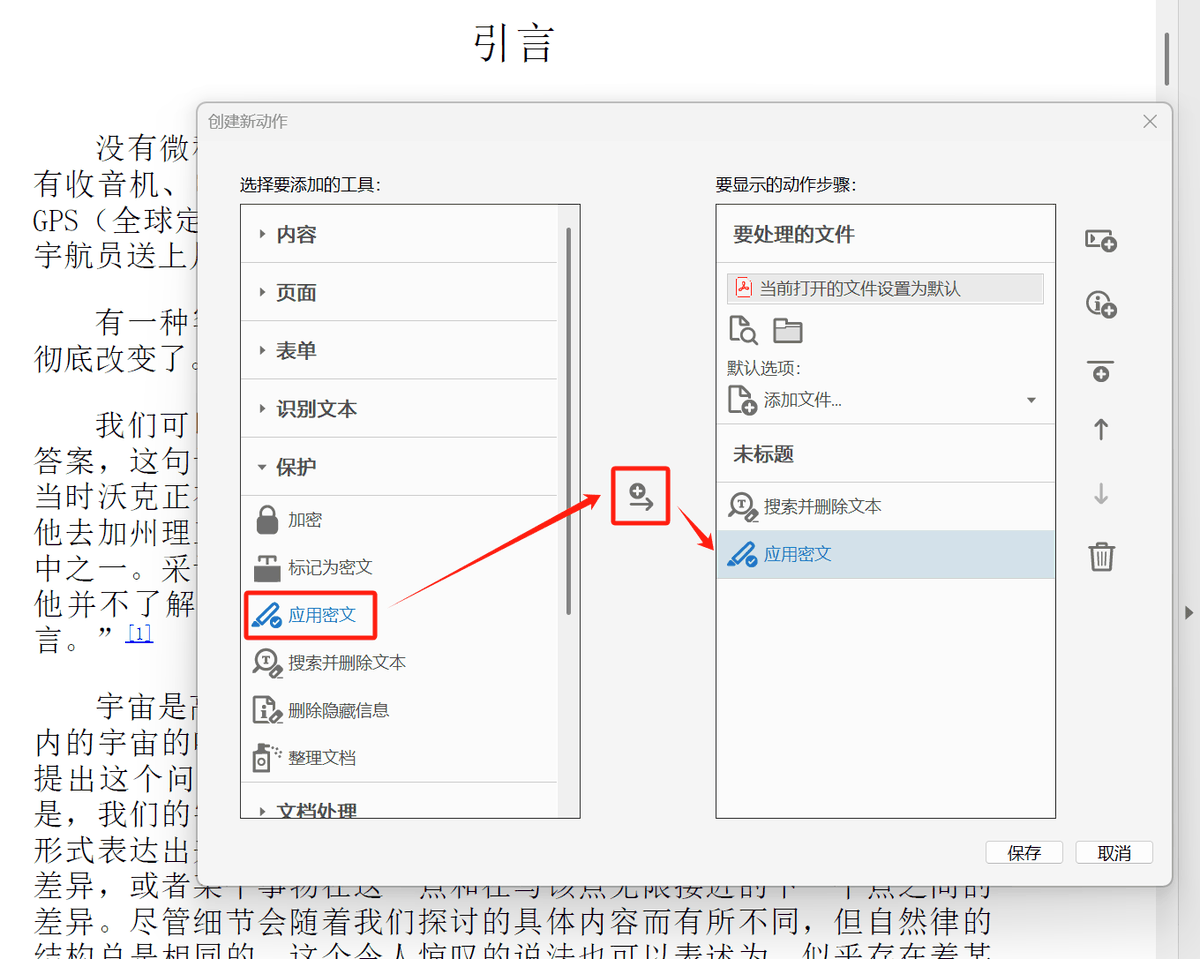
Task: Select the 整理文档 tool
Action: point(303,757)
